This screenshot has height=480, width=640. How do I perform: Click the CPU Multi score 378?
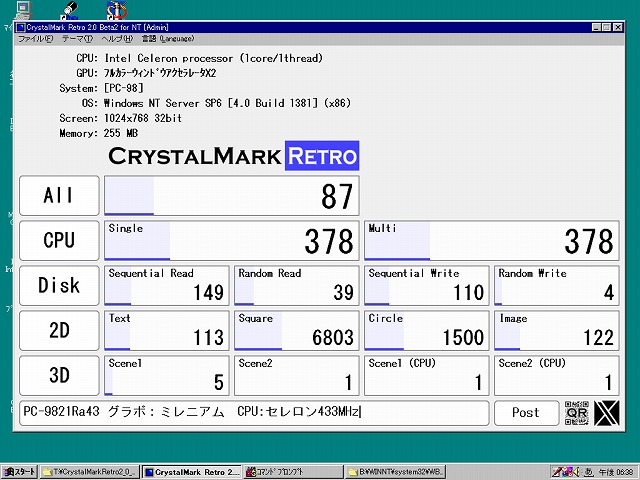[492, 240]
